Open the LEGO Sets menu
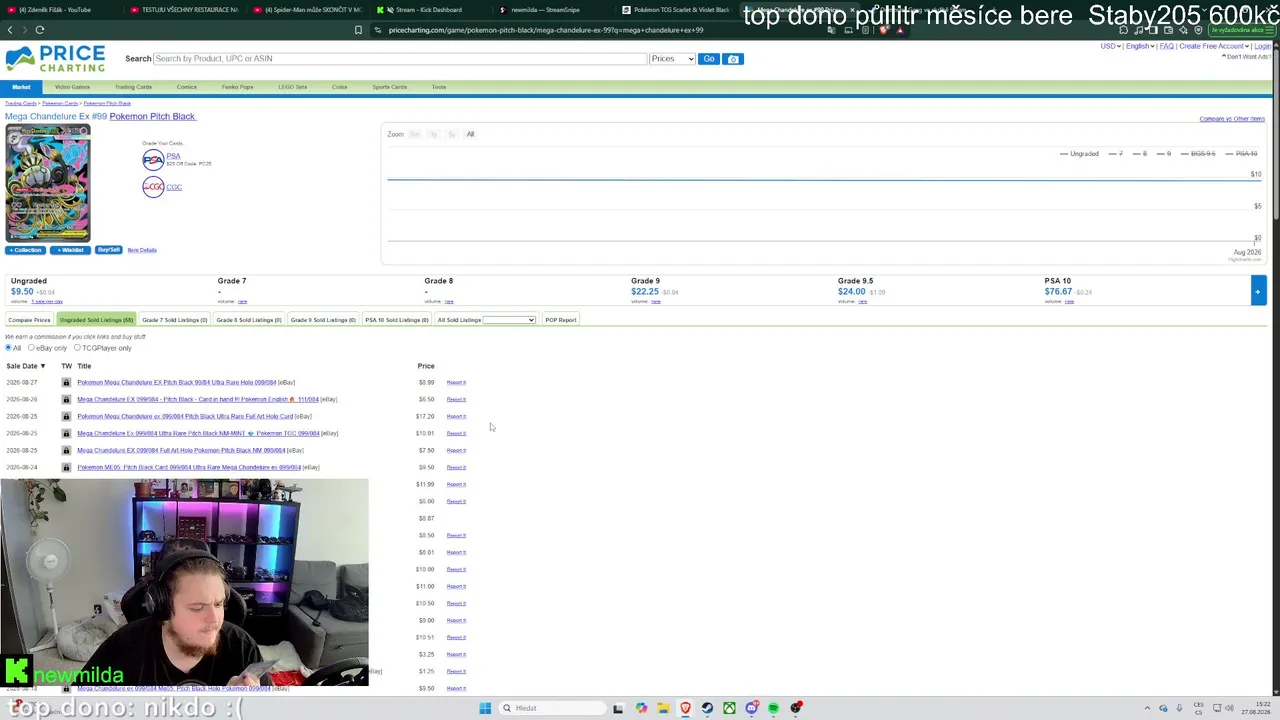Viewport: 1280px width, 720px height. tap(293, 87)
